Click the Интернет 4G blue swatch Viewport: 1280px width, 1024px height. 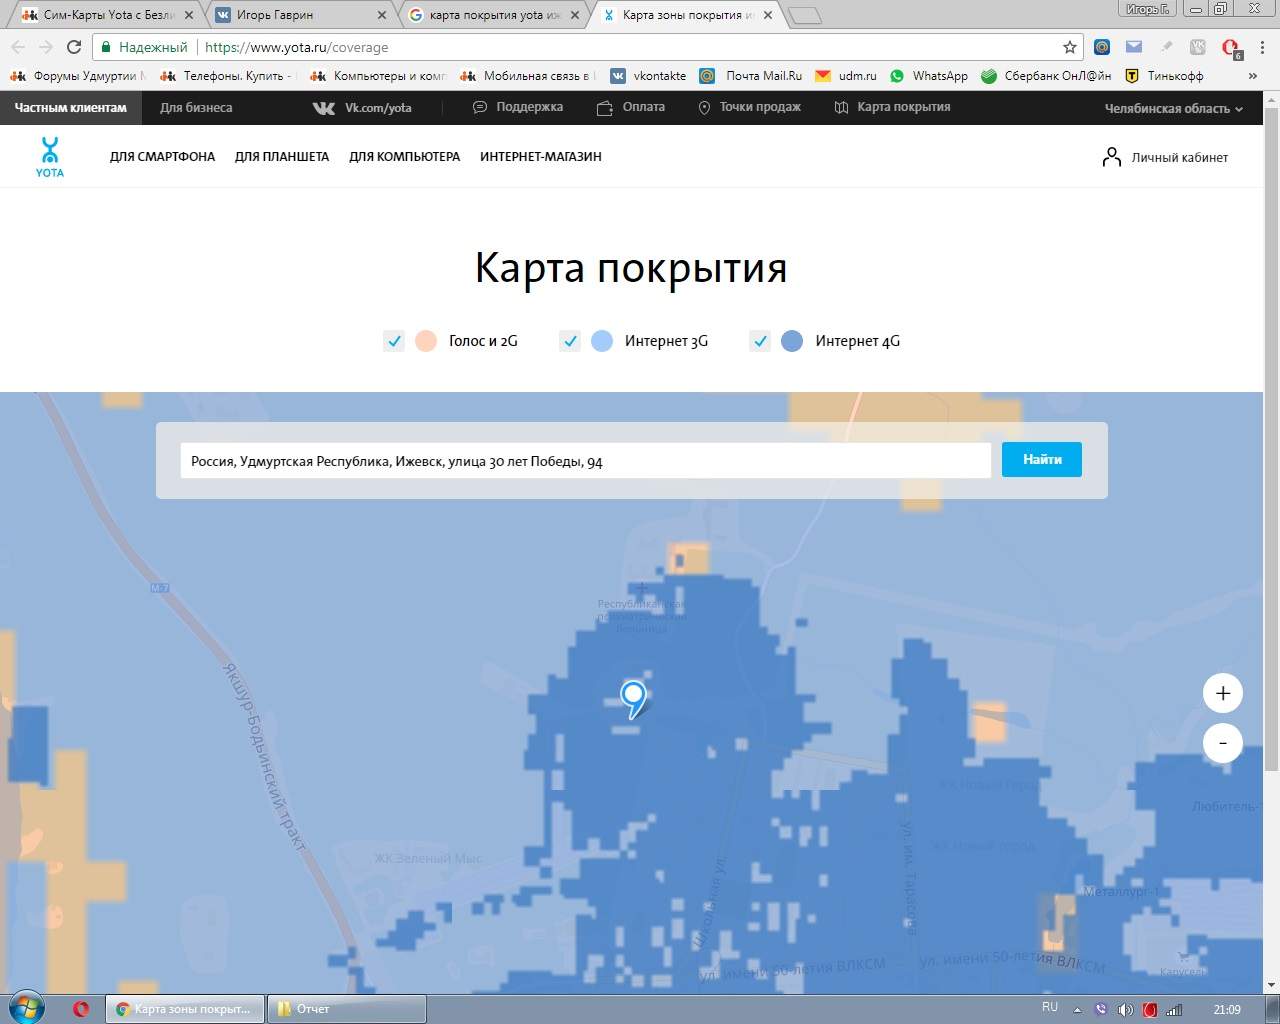coord(792,341)
